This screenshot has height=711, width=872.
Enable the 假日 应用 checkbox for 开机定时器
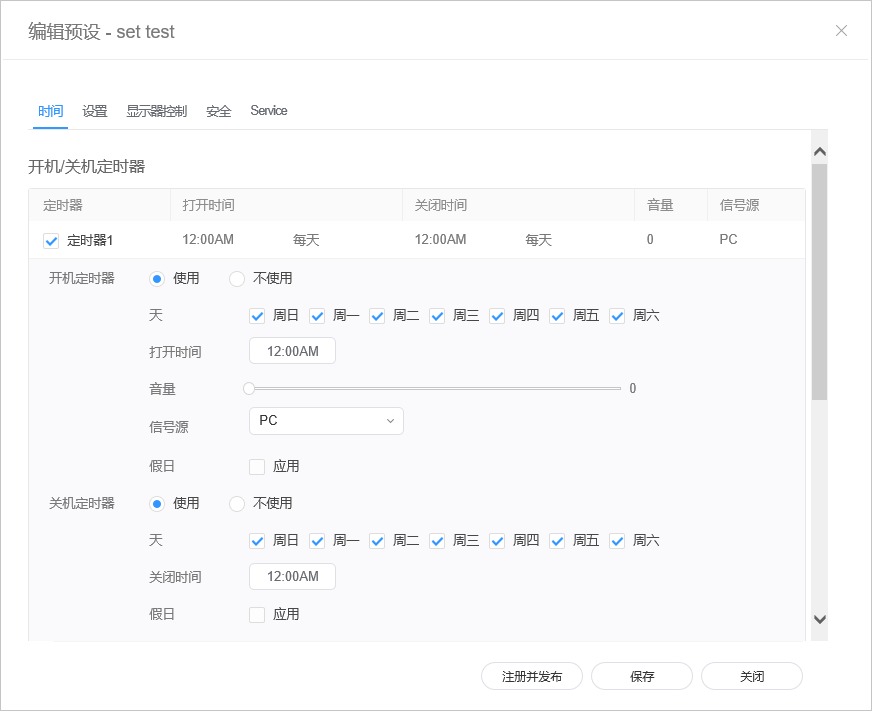[x=258, y=467]
